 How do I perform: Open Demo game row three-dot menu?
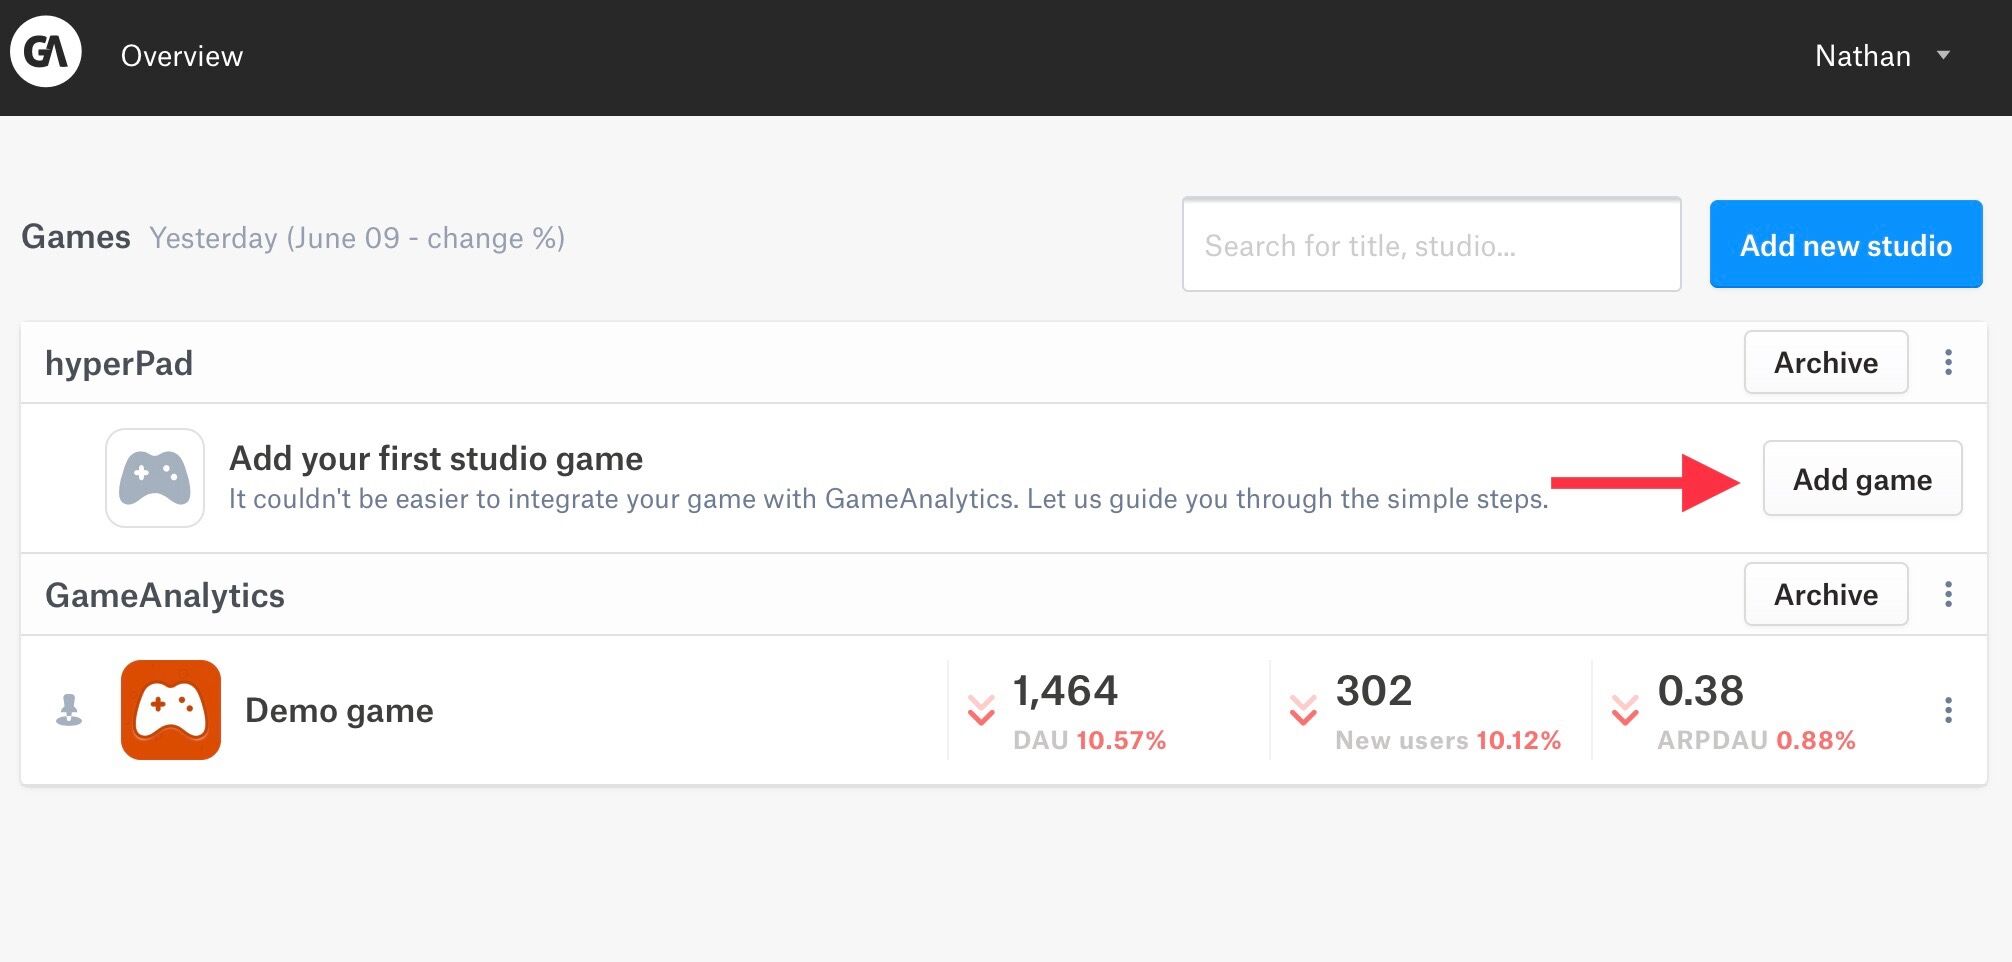click(1948, 710)
